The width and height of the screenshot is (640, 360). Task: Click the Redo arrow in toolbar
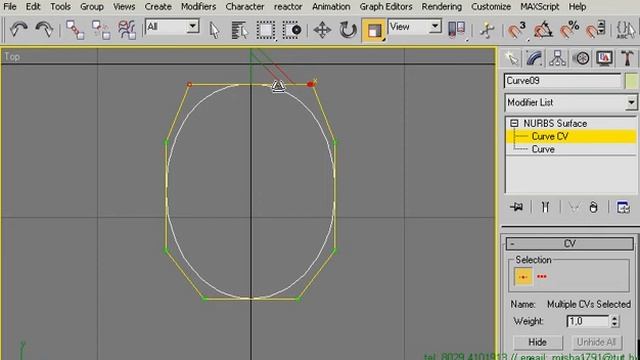[x=44, y=30]
